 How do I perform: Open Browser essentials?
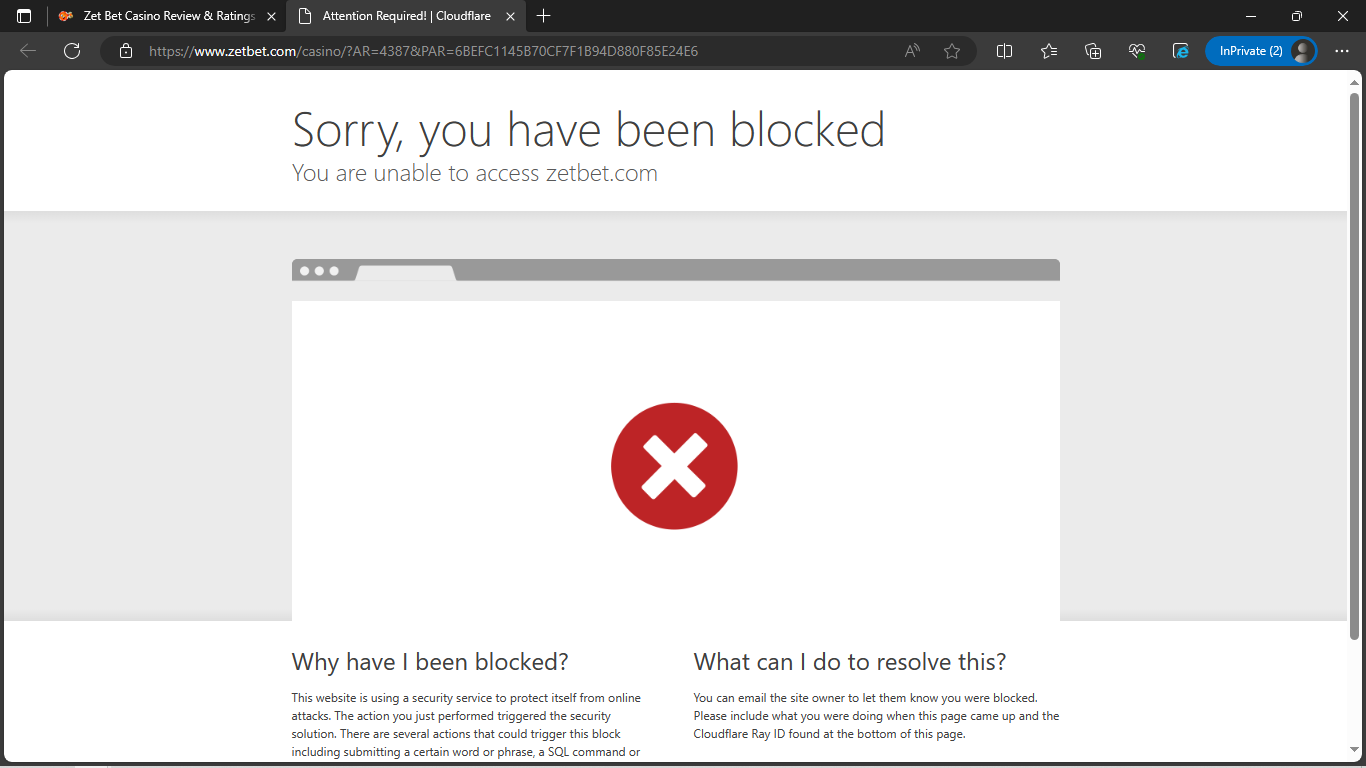pyautogui.click(x=1137, y=51)
